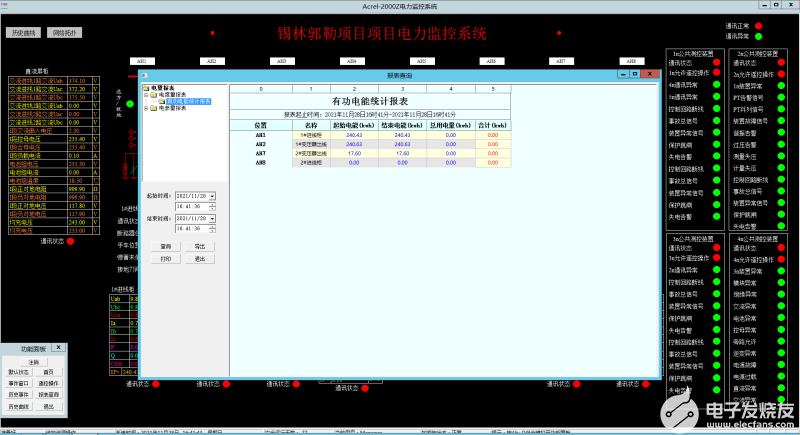The image size is (800, 435).
Task: Click the 过压告警 green lamp
Action: (x=781, y=144)
